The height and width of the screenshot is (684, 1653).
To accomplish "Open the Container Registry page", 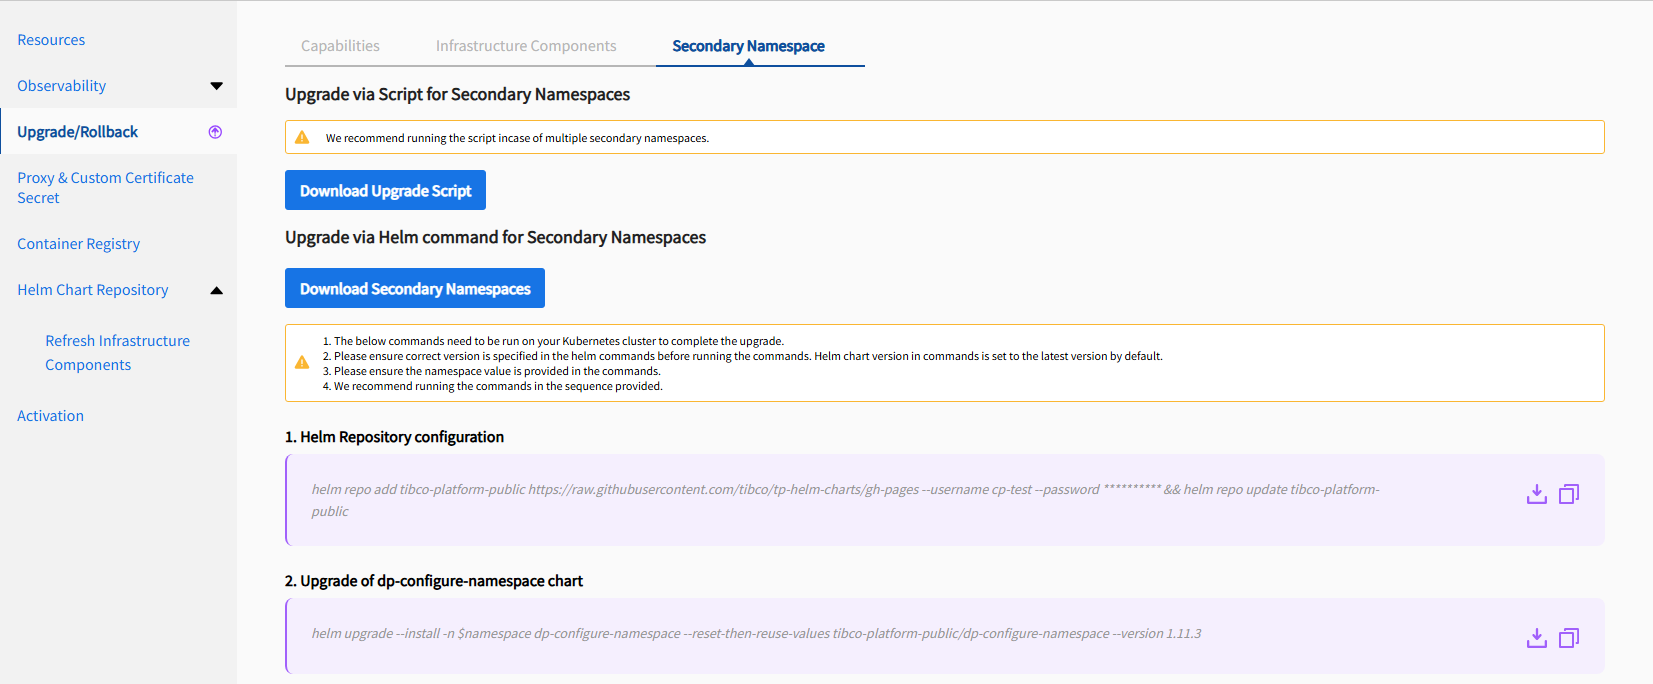I will (78, 244).
